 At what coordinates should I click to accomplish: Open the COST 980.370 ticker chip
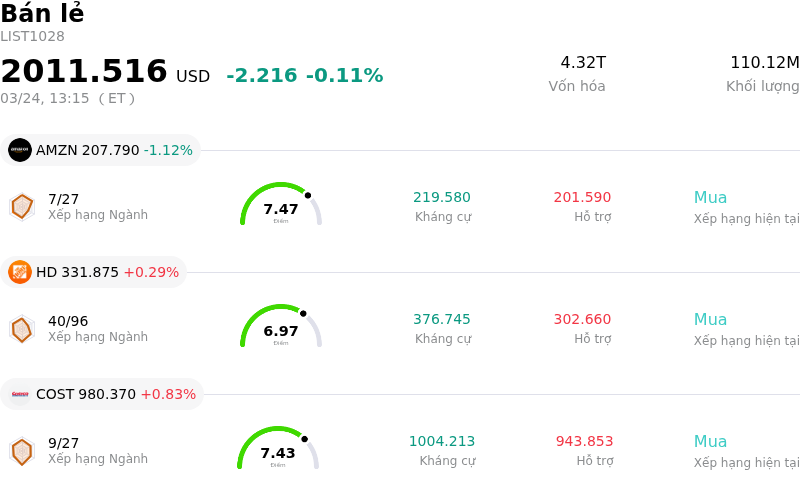[102, 394]
